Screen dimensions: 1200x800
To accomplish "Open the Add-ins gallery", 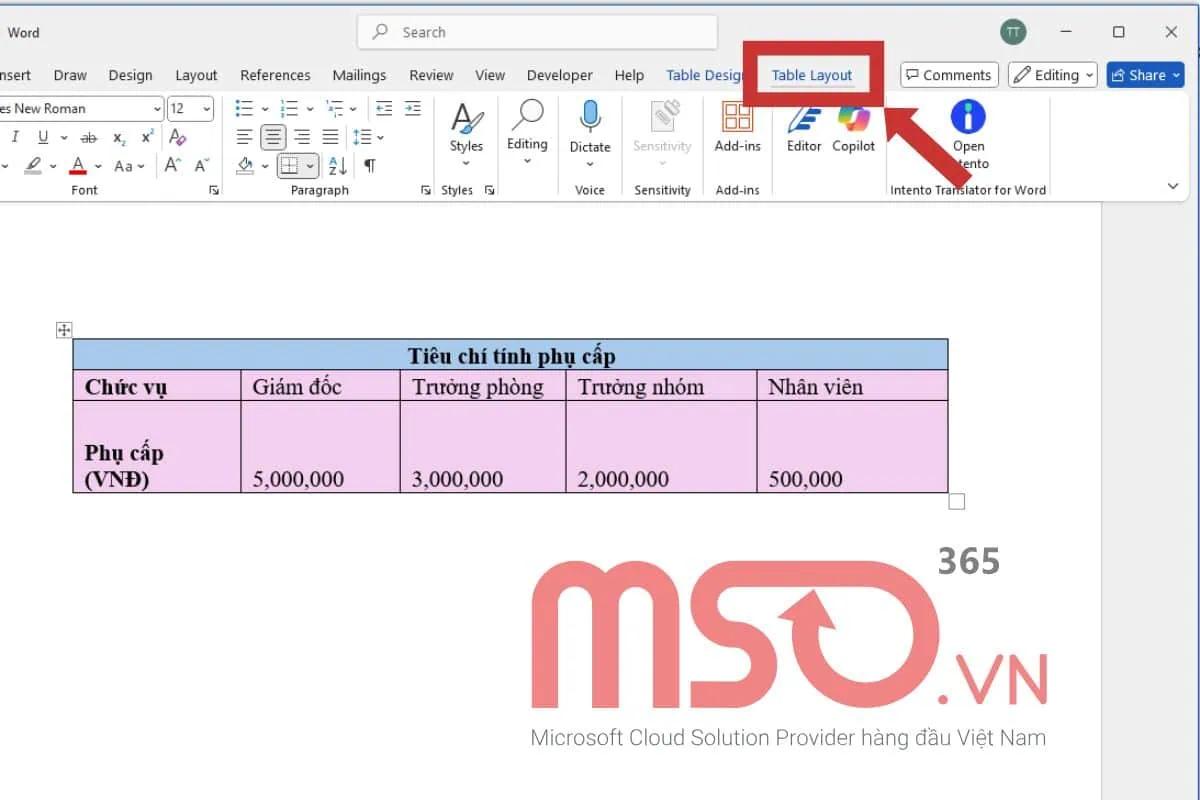I will click(x=737, y=130).
